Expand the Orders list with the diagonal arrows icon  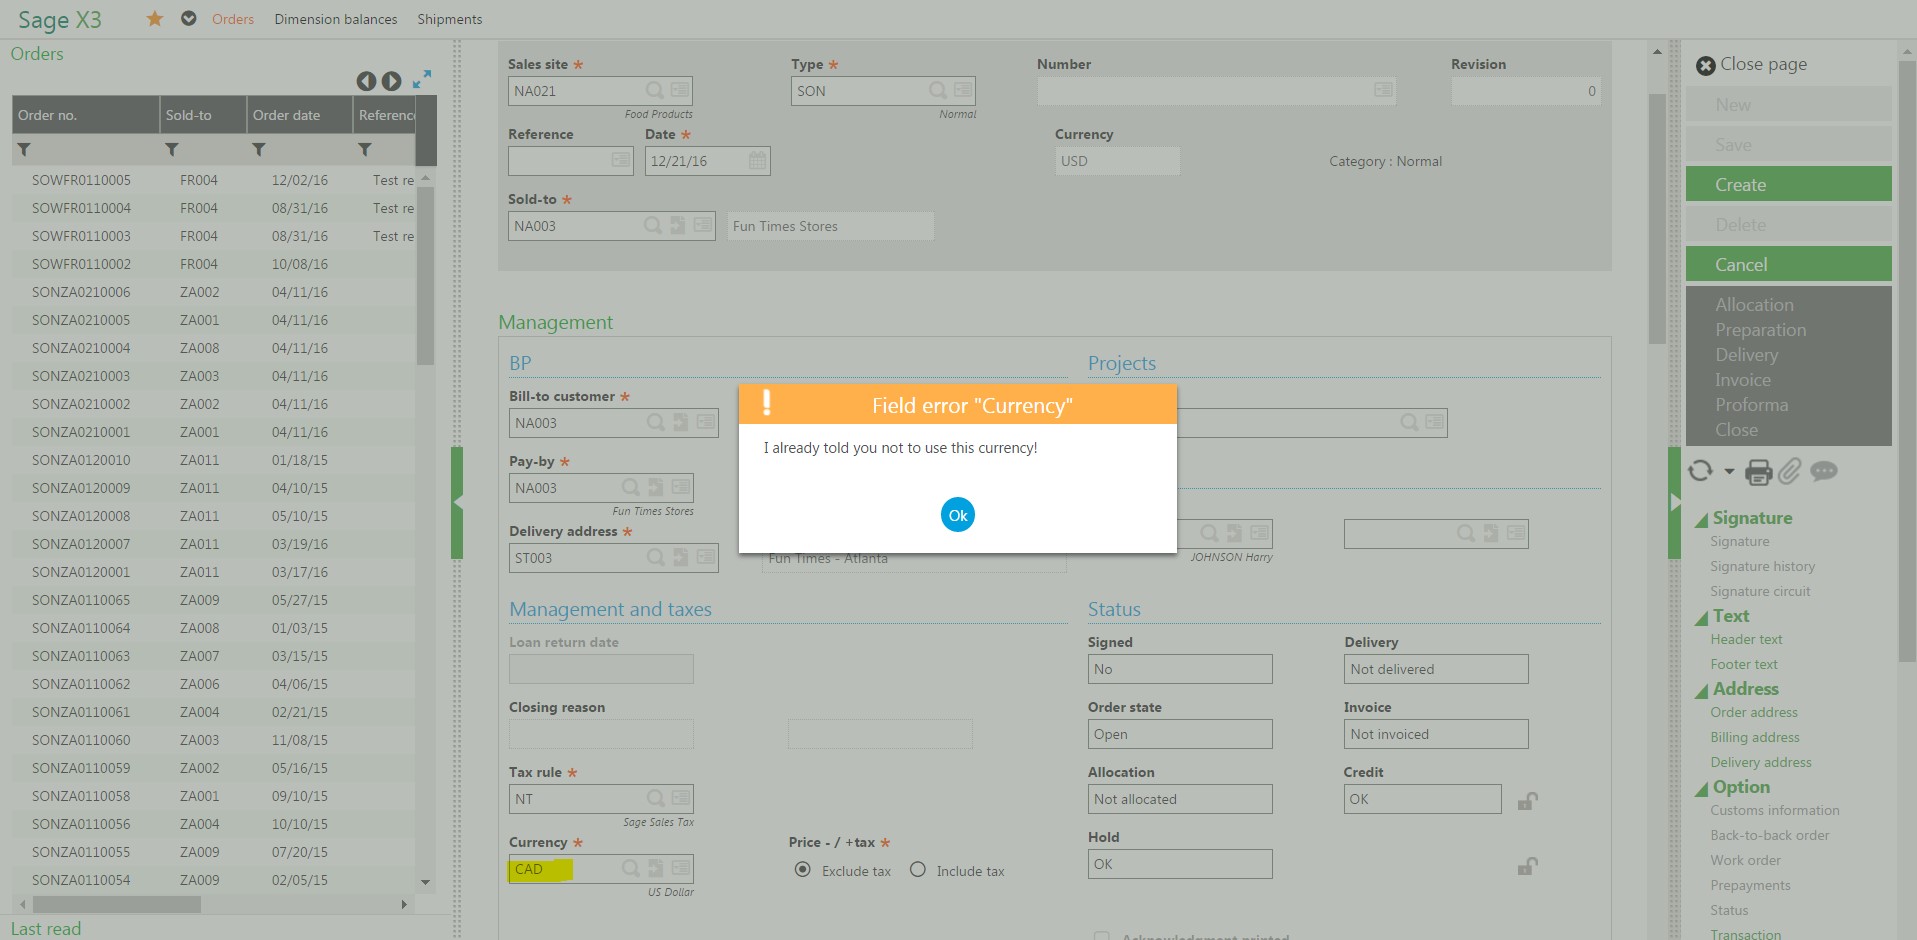422,79
